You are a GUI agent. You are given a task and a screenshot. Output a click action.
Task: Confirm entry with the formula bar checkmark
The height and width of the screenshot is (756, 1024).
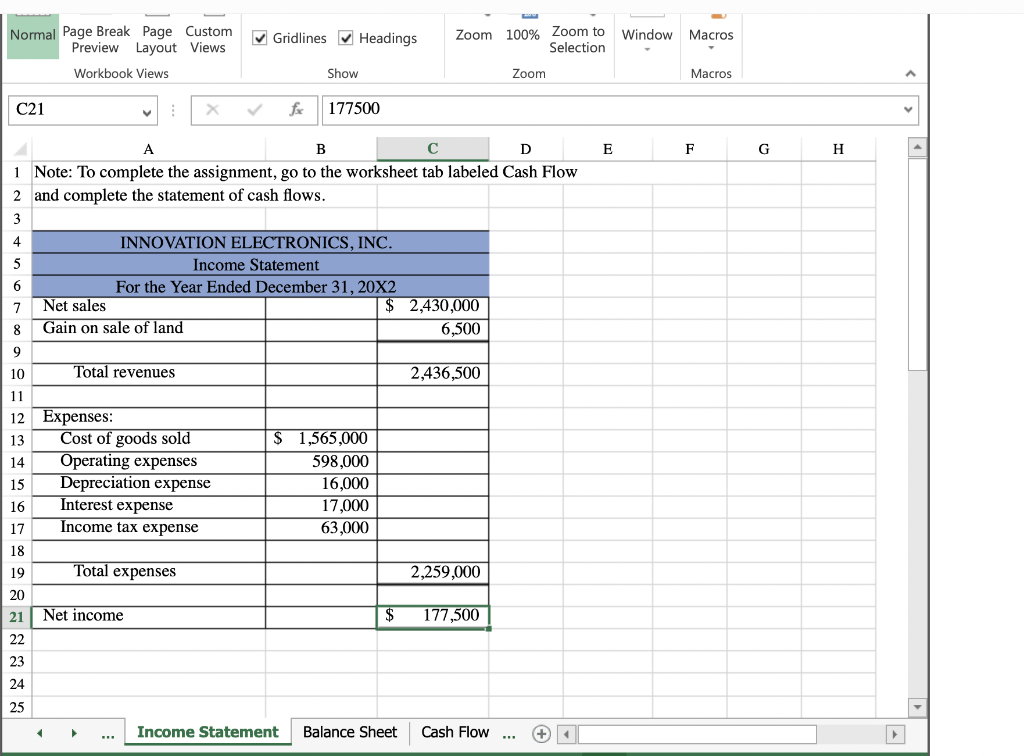click(253, 110)
